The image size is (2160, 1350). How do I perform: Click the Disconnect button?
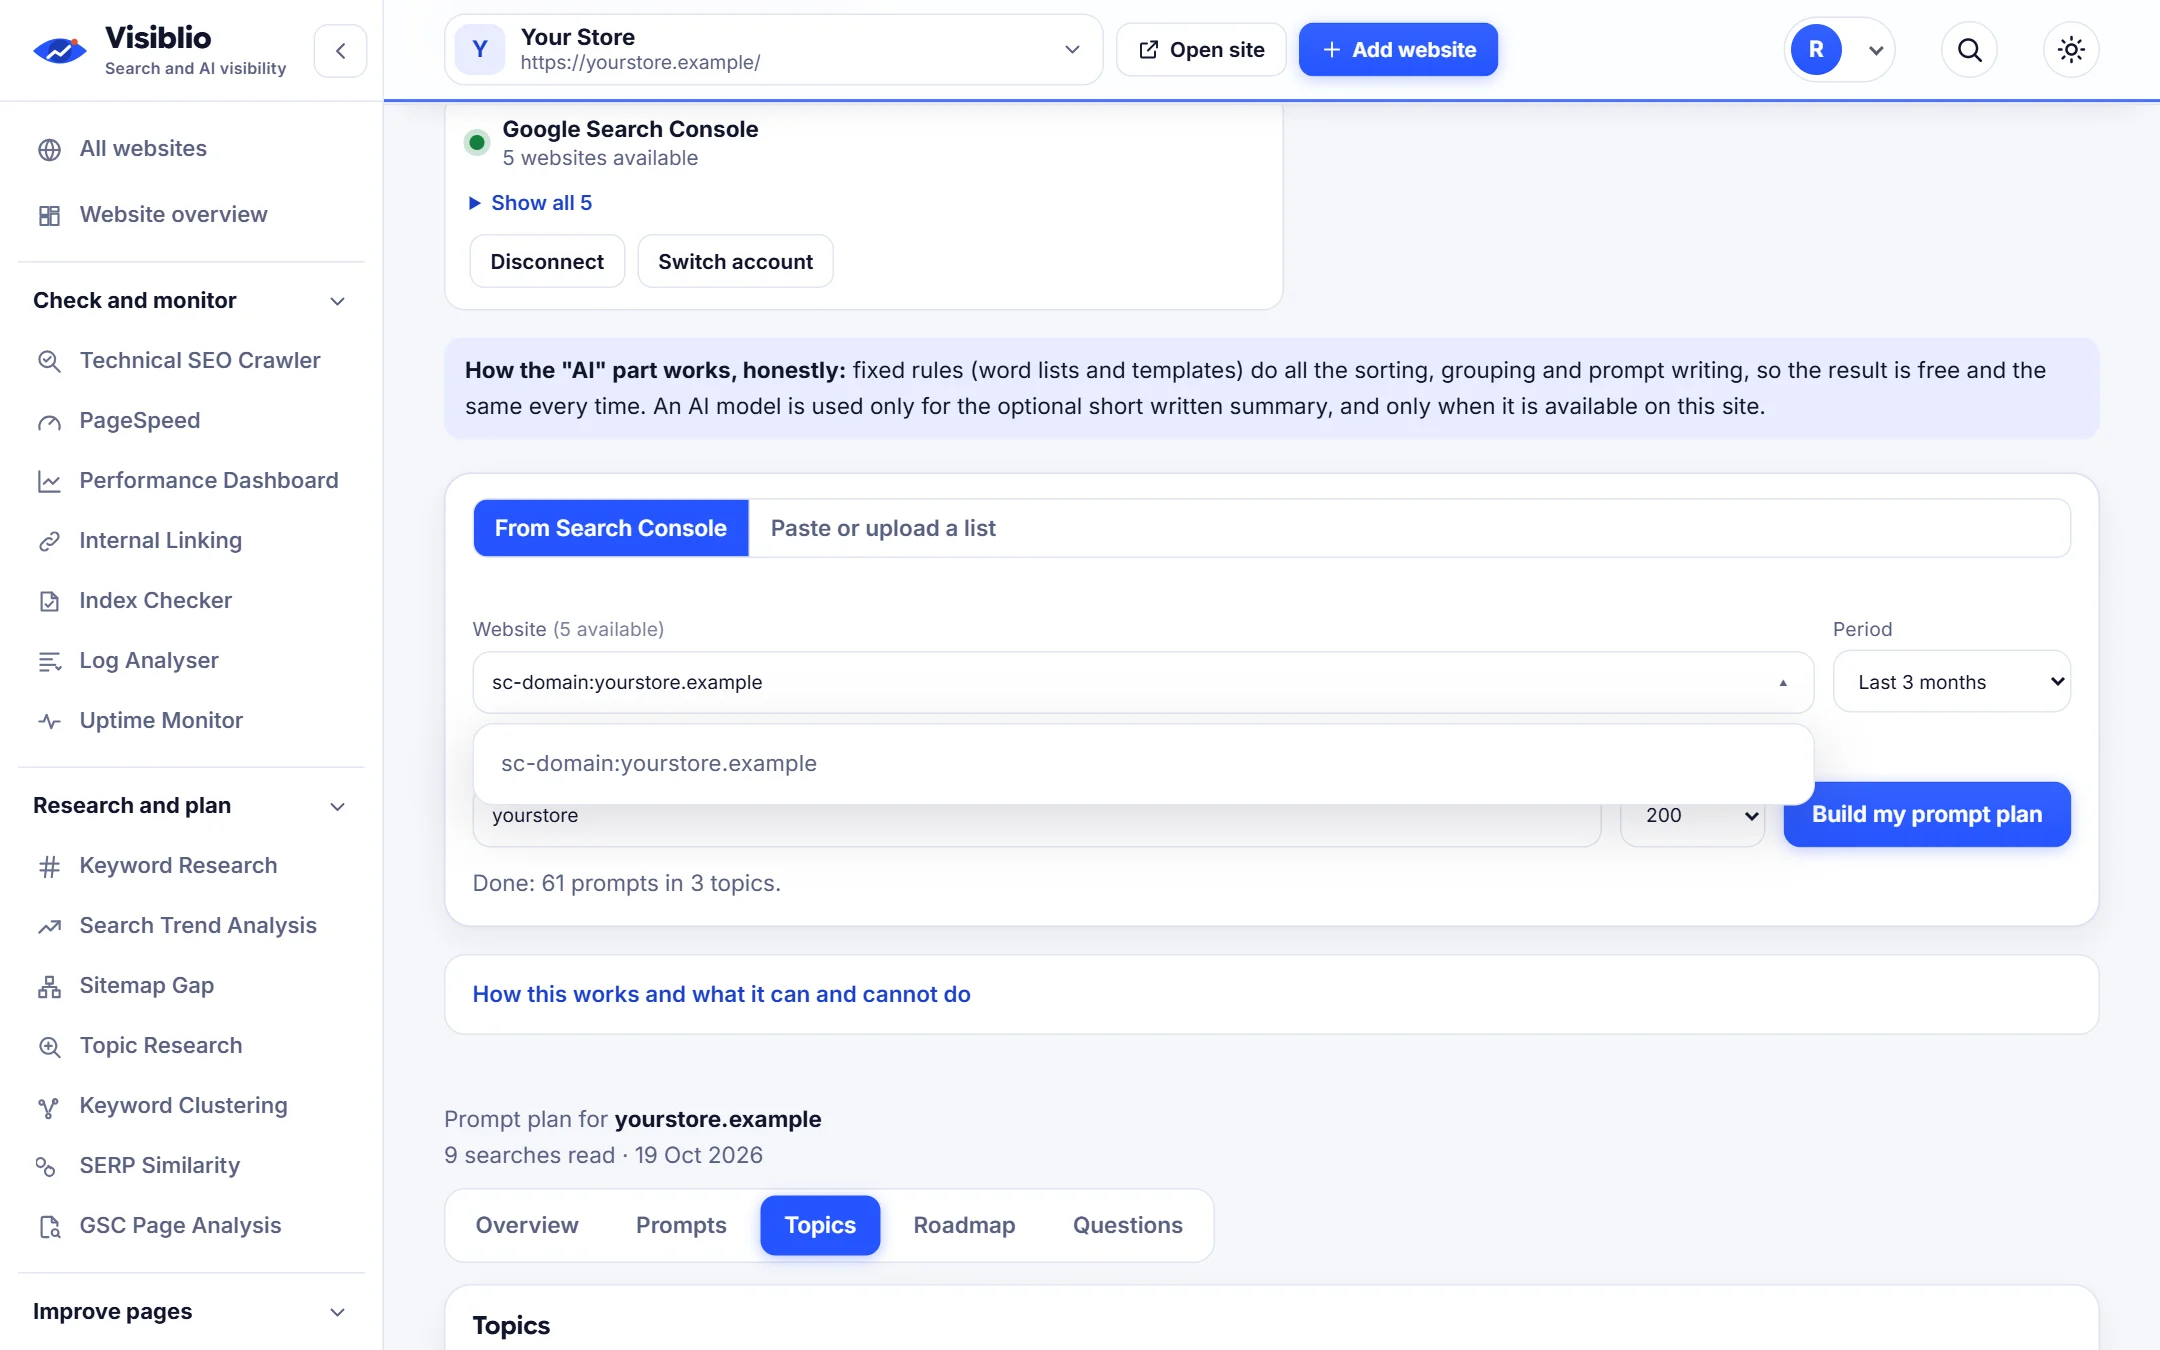(547, 262)
